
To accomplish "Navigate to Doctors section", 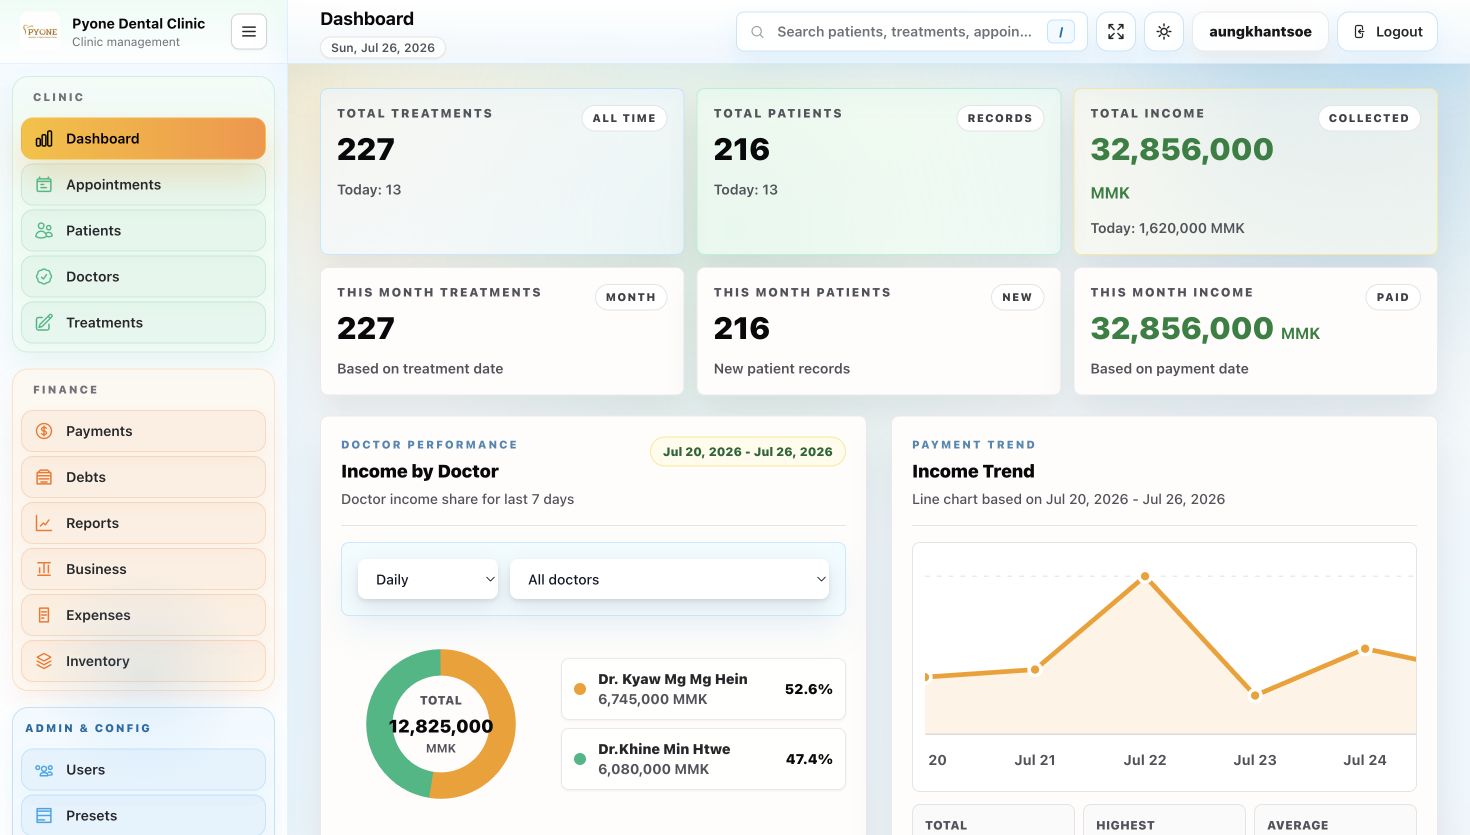I will (143, 277).
